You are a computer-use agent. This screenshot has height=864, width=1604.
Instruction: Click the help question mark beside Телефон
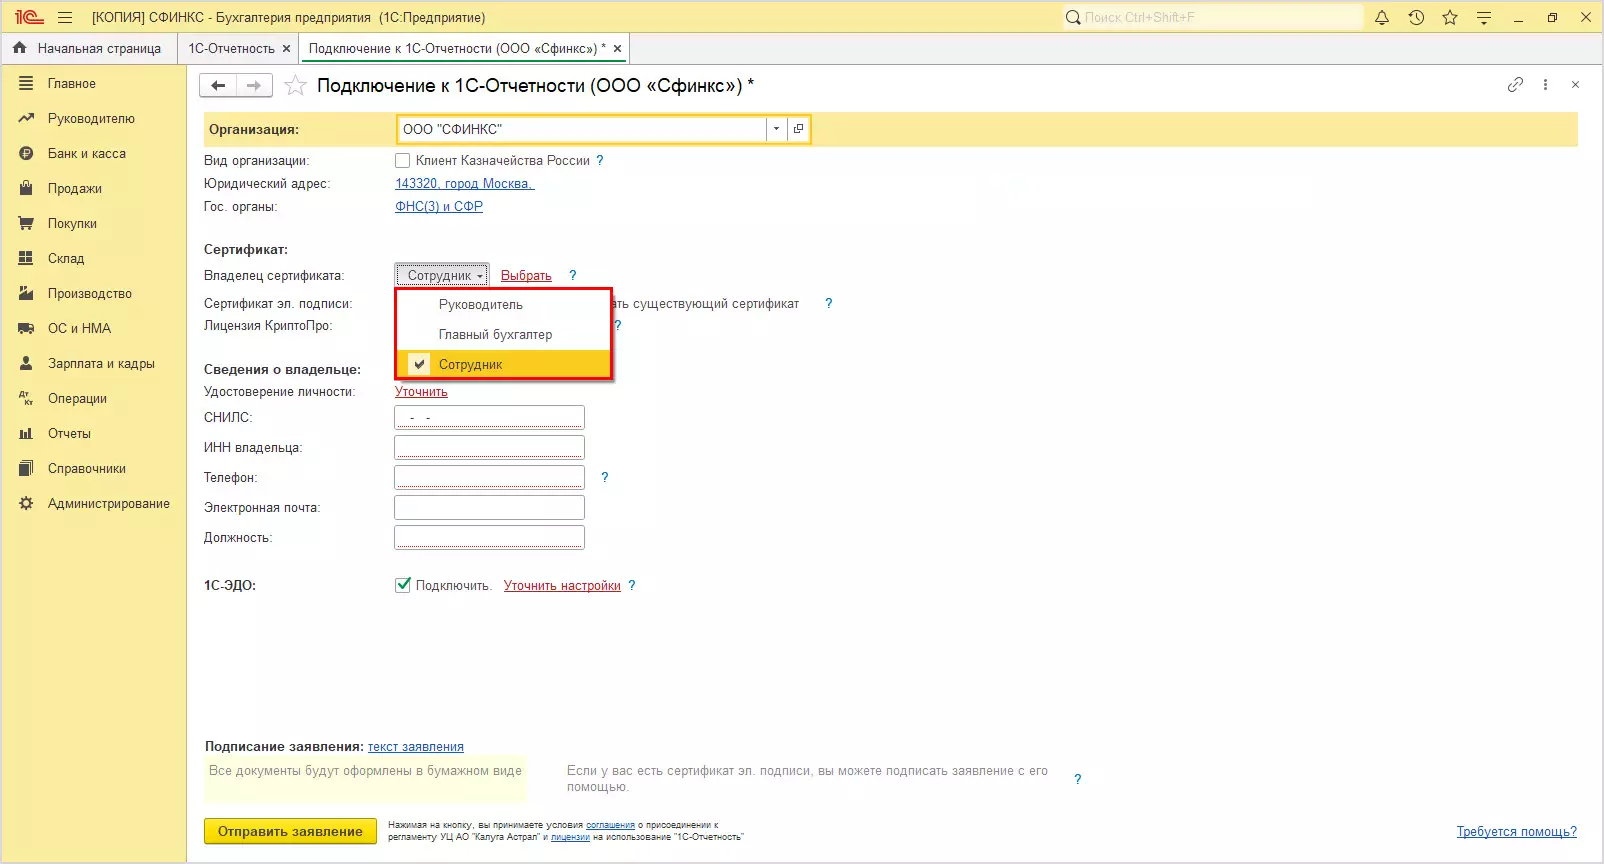point(604,477)
